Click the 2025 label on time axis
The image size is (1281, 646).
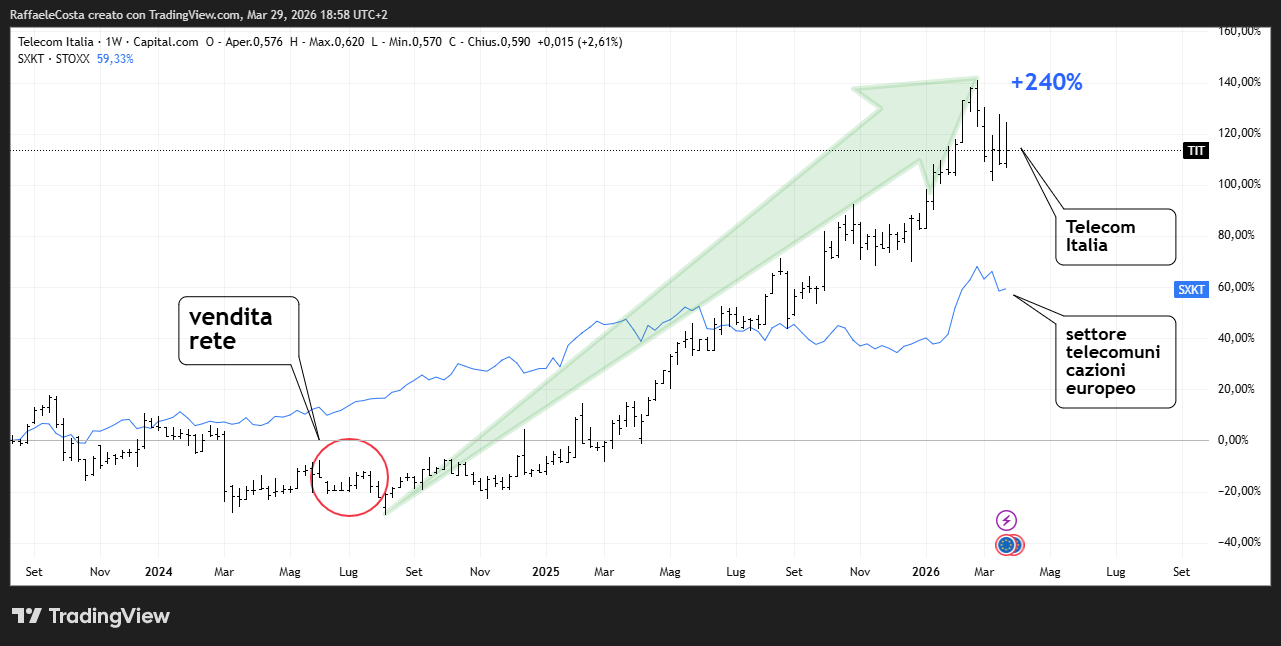coord(545,573)
